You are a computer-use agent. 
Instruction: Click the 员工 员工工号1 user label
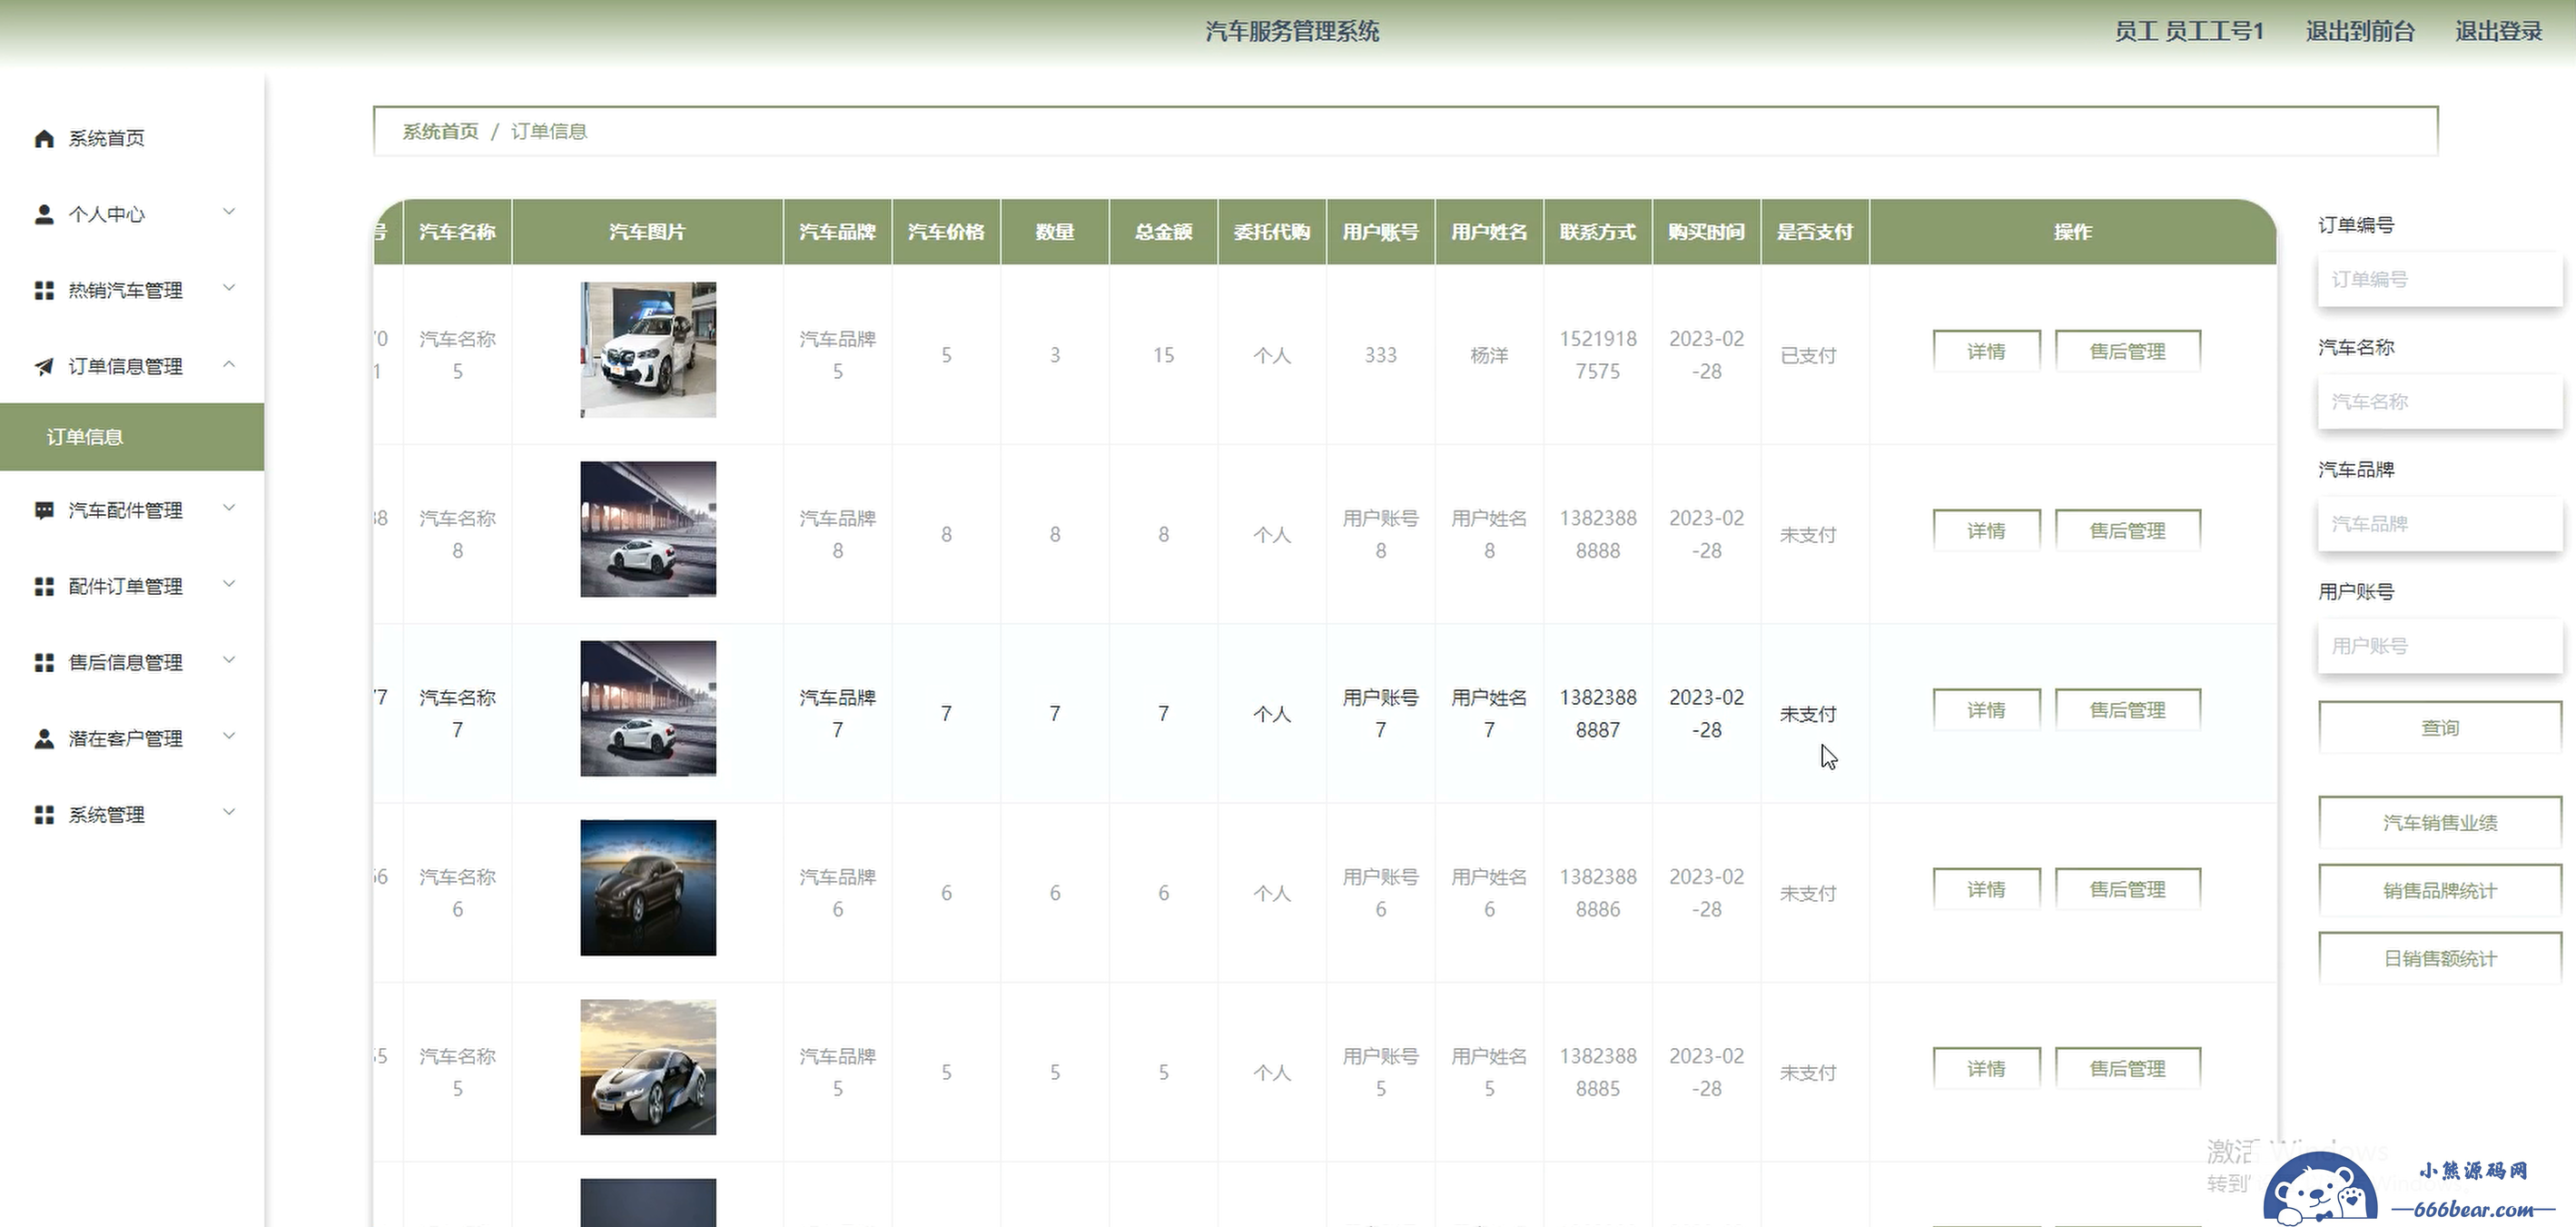(2189, 31)
